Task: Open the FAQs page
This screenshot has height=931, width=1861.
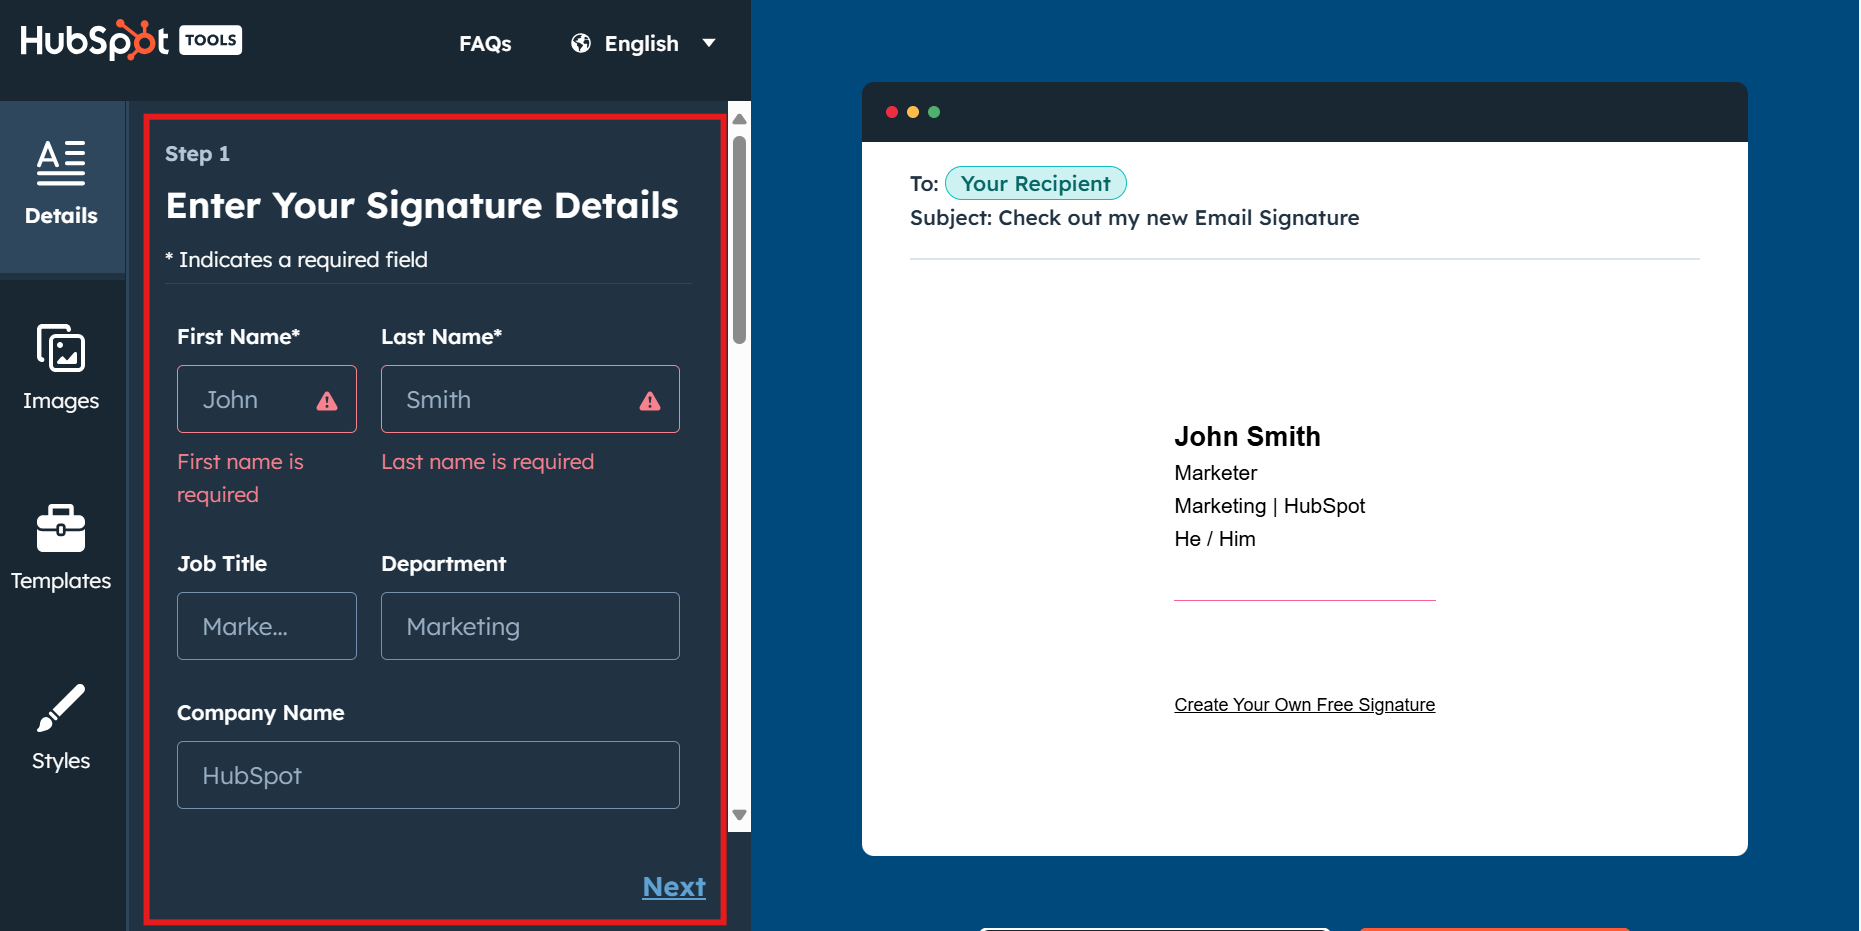Action: [485, 43]
